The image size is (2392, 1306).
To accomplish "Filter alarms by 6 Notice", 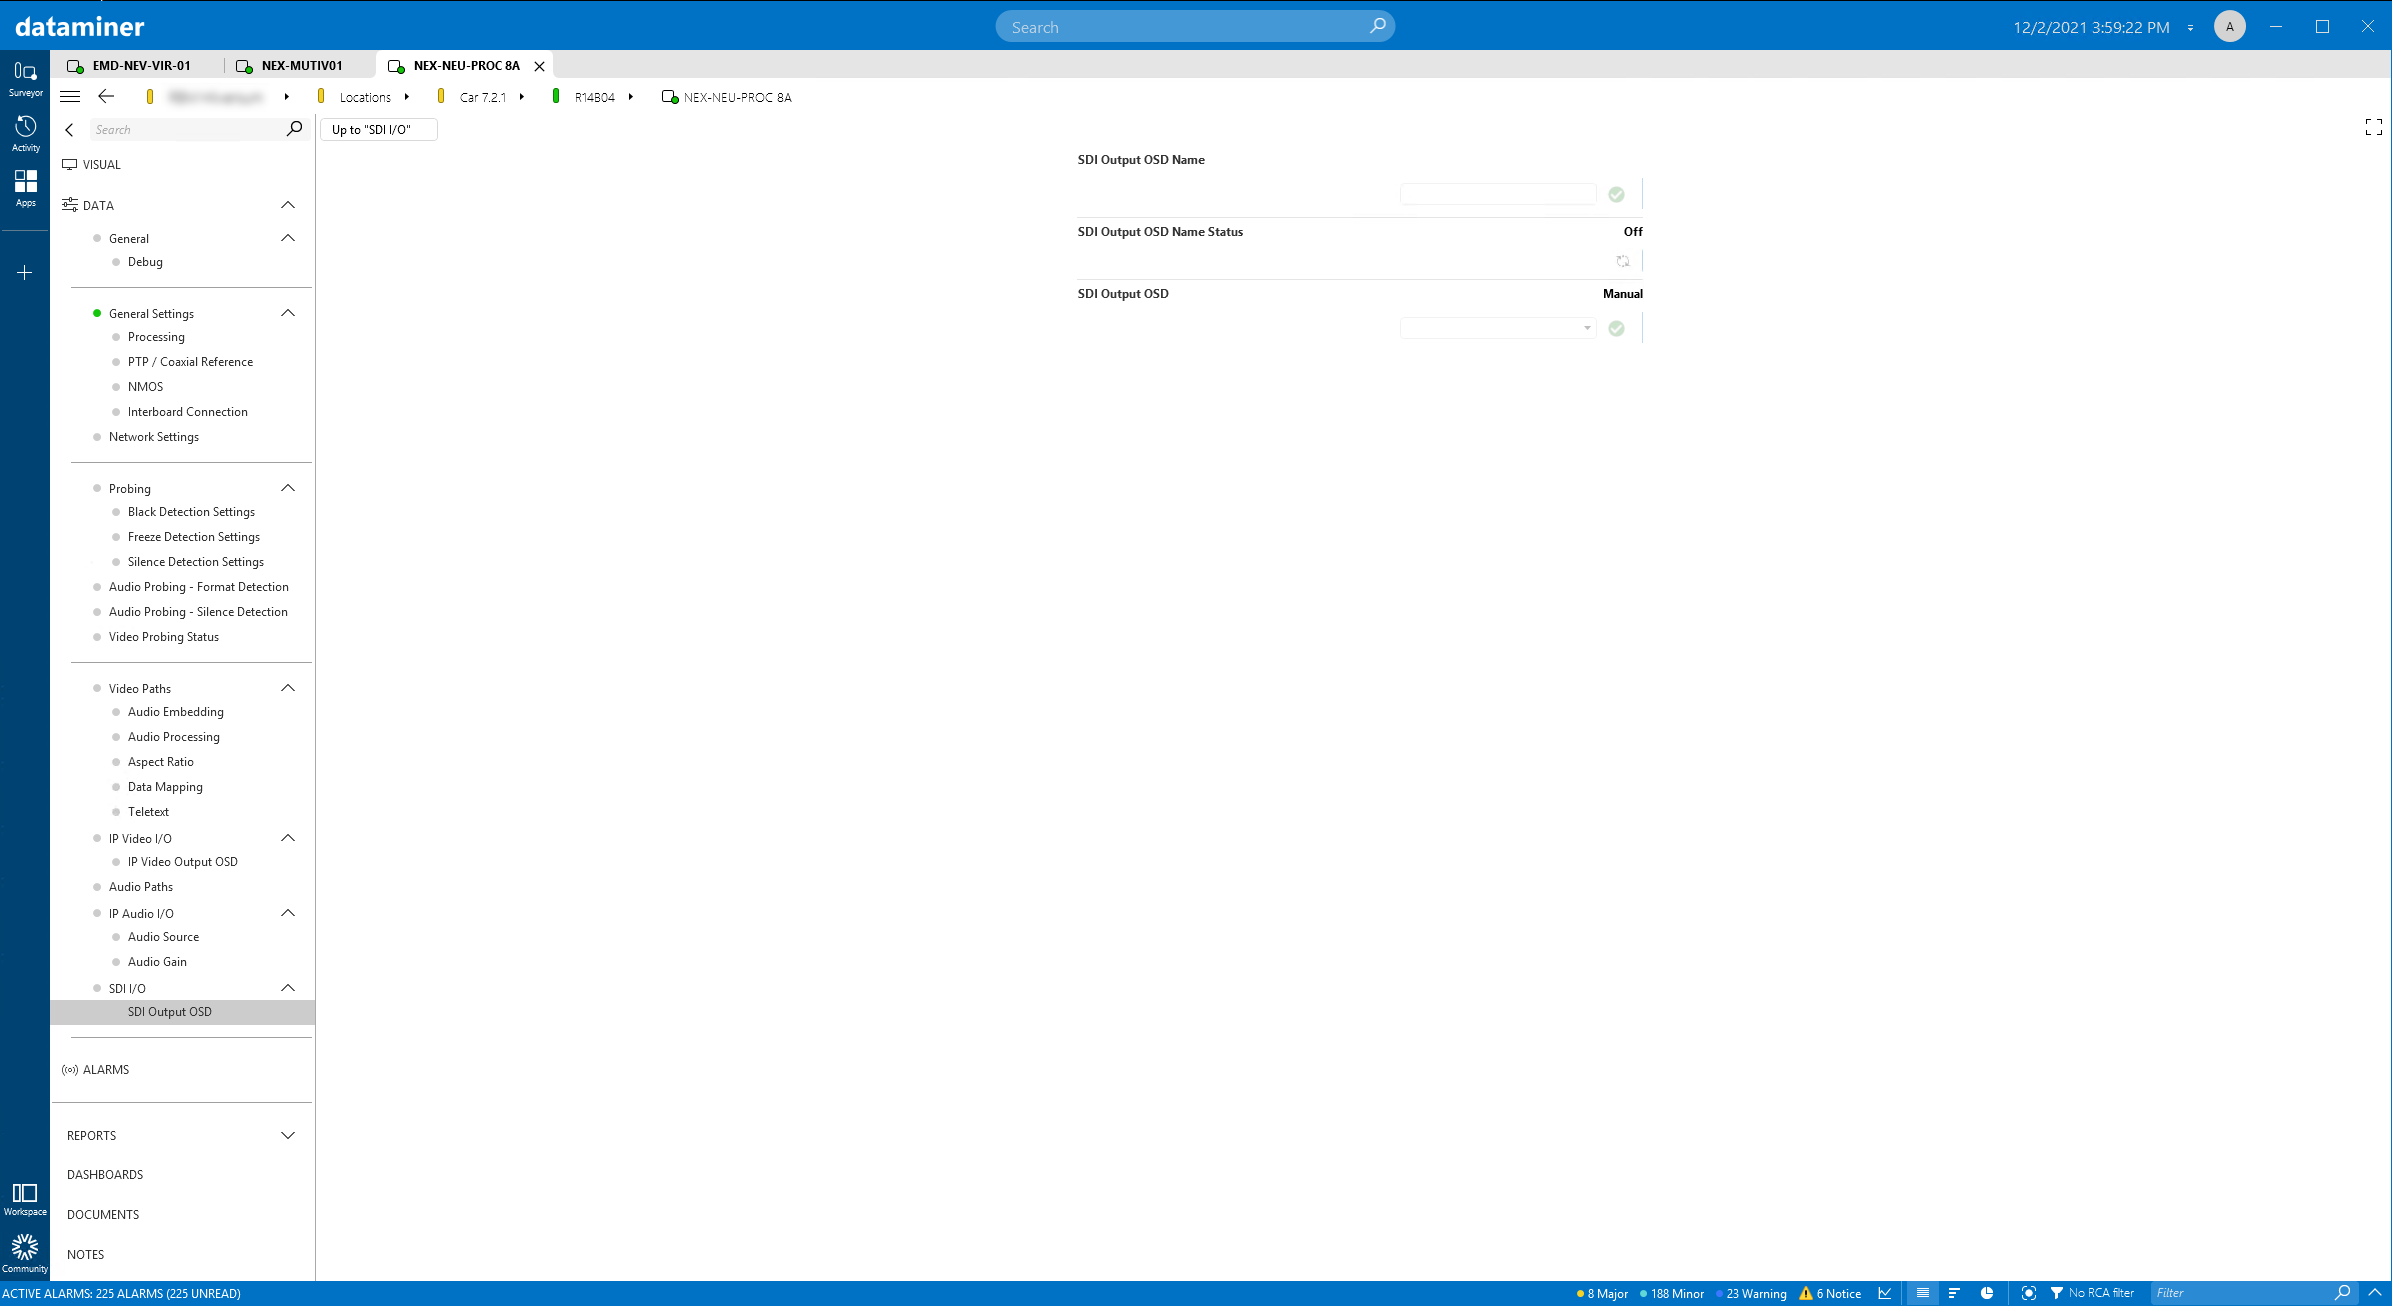I will 1831,1293.
